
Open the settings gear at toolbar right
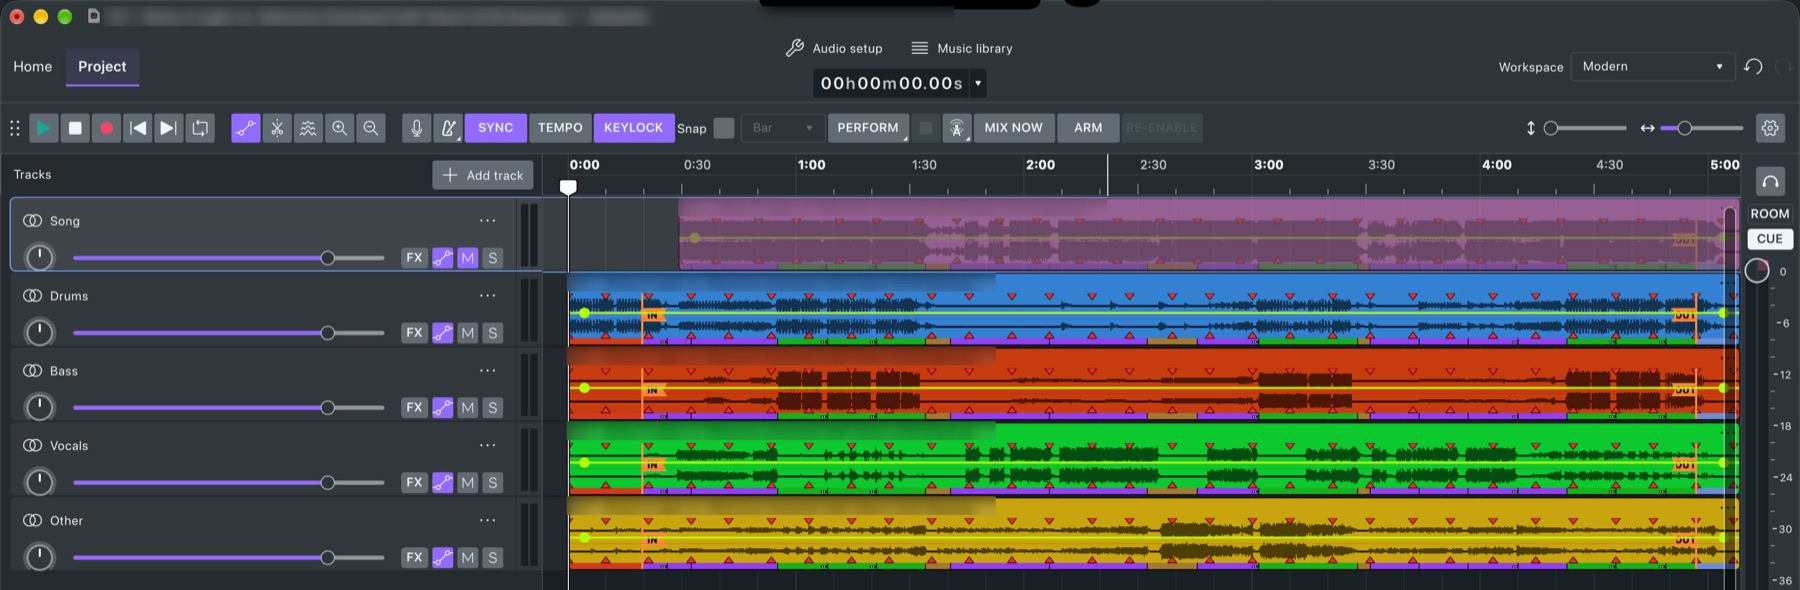(1770, 128)
